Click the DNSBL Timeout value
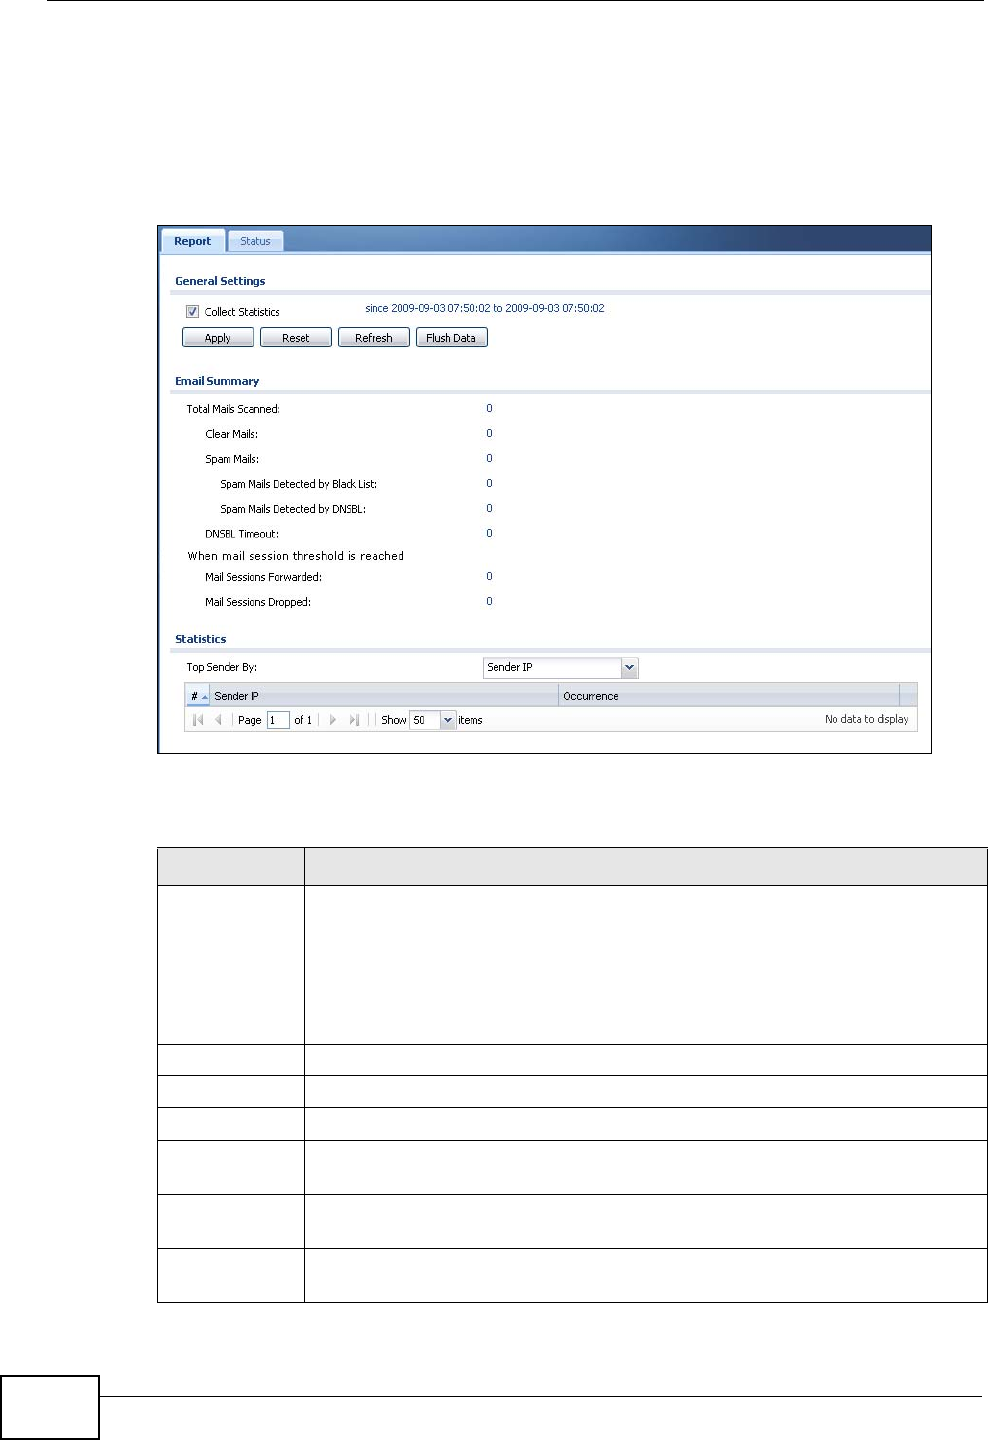 [489, 533]
